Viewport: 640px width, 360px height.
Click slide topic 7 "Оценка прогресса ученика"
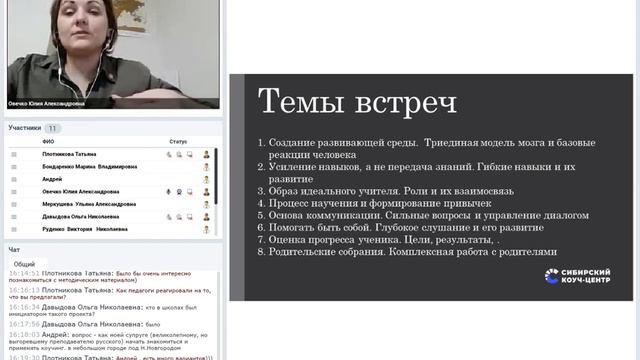pyautogui.click(x=378, y=240)
